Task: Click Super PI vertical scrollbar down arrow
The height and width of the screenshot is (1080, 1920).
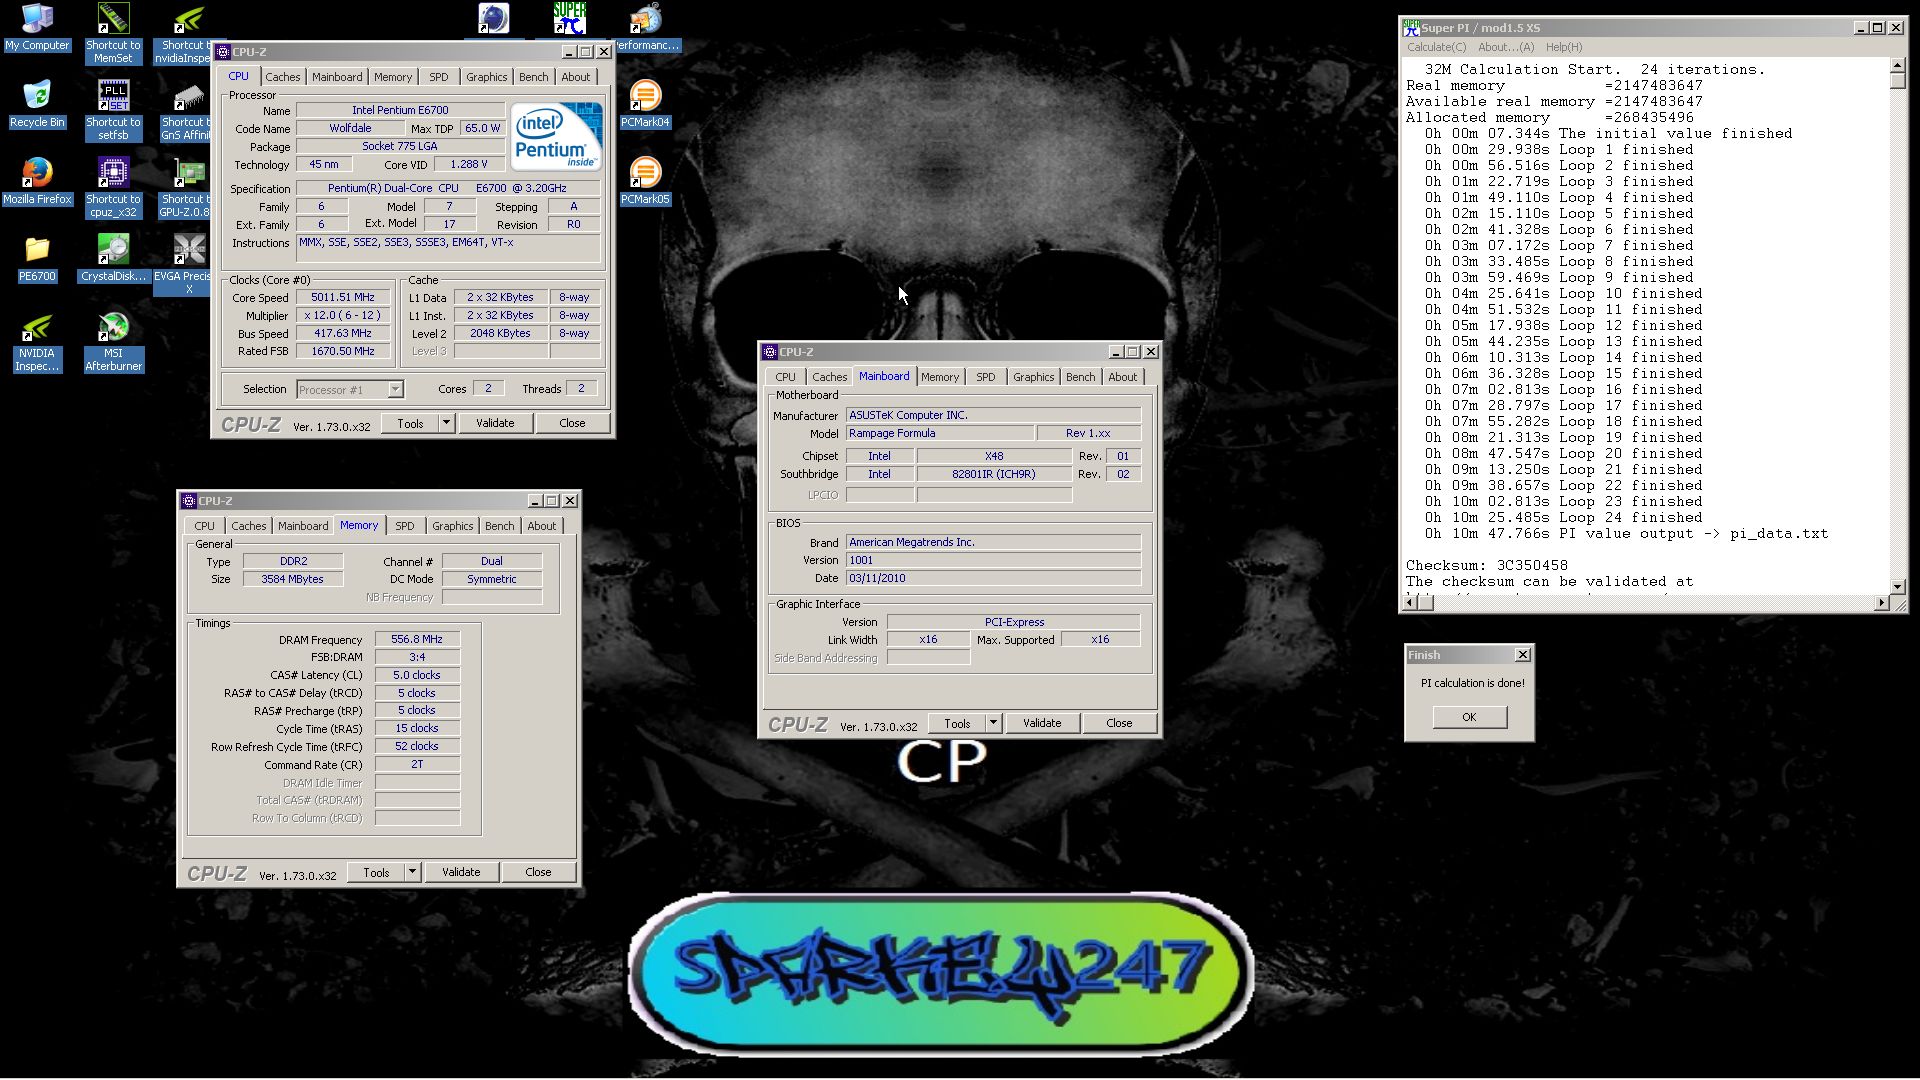Action: (1898, 587)
